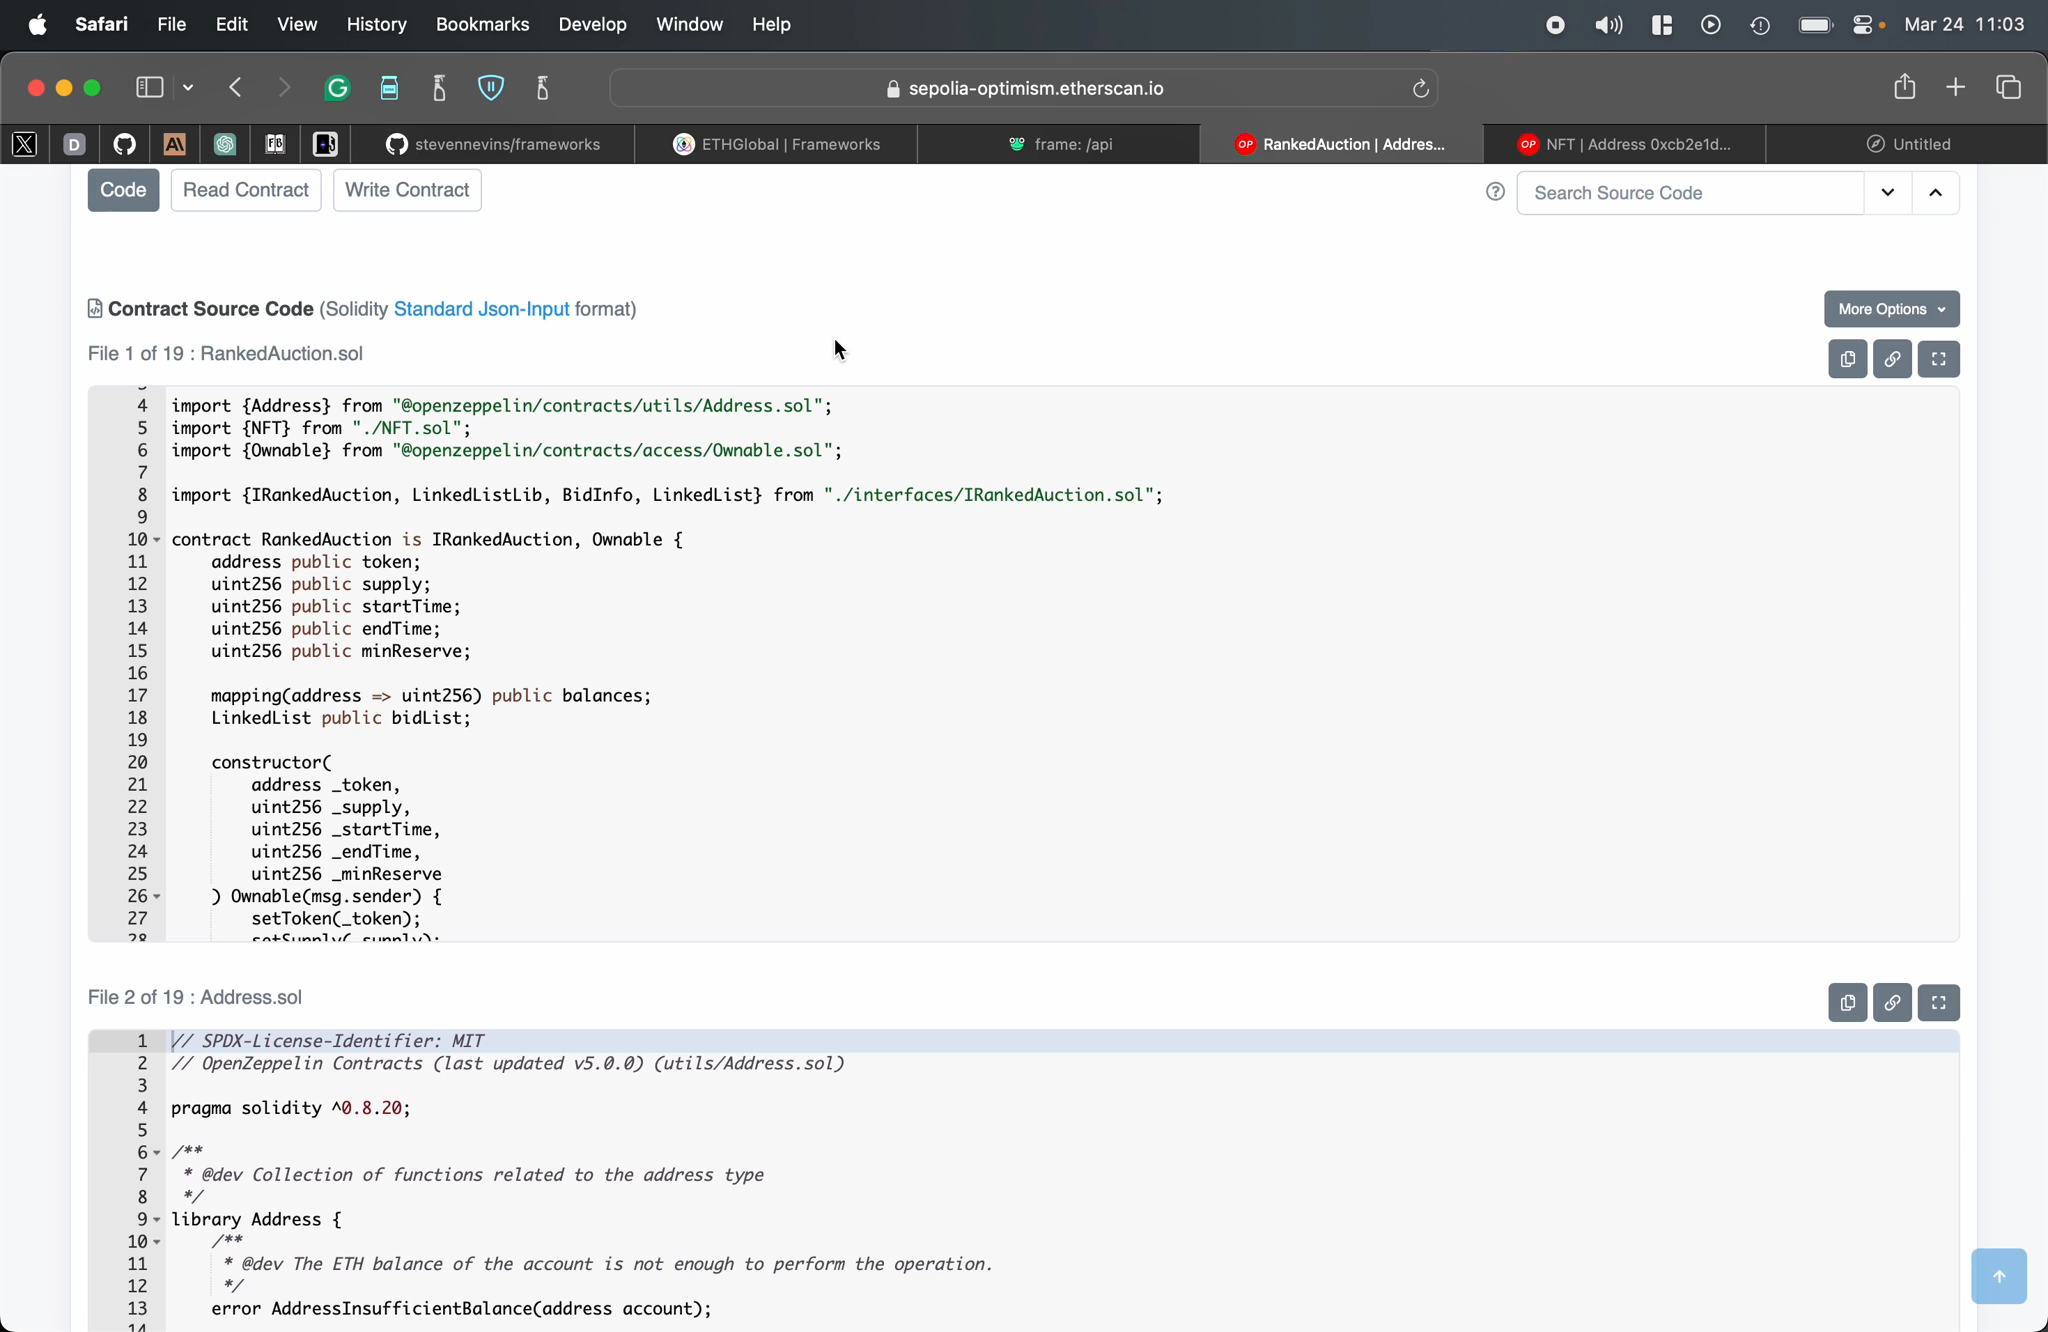Copy permalink for Address.sol
This screenshot has height=1332, width=2048.
[x=1892, y=1003]
